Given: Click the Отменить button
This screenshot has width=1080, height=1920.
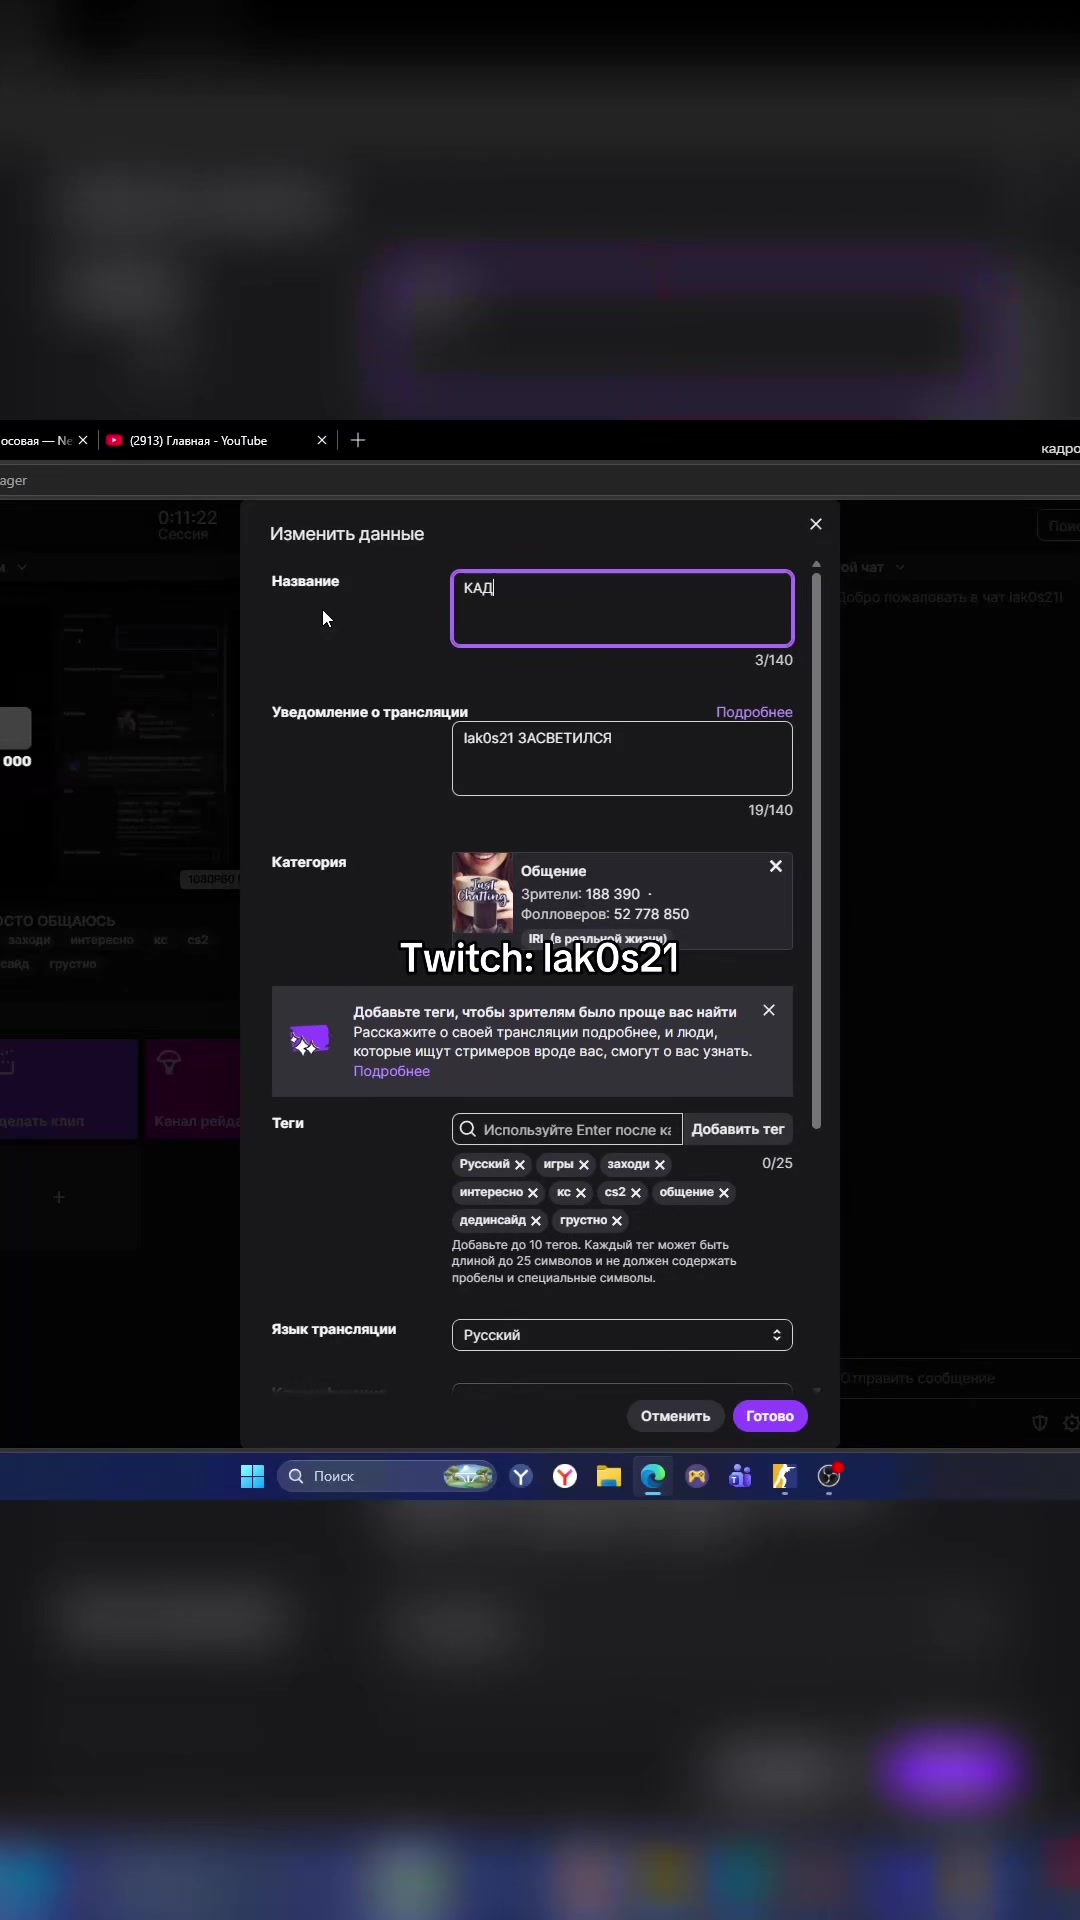Looking at the screenshot, I should tap(675, 1416).
